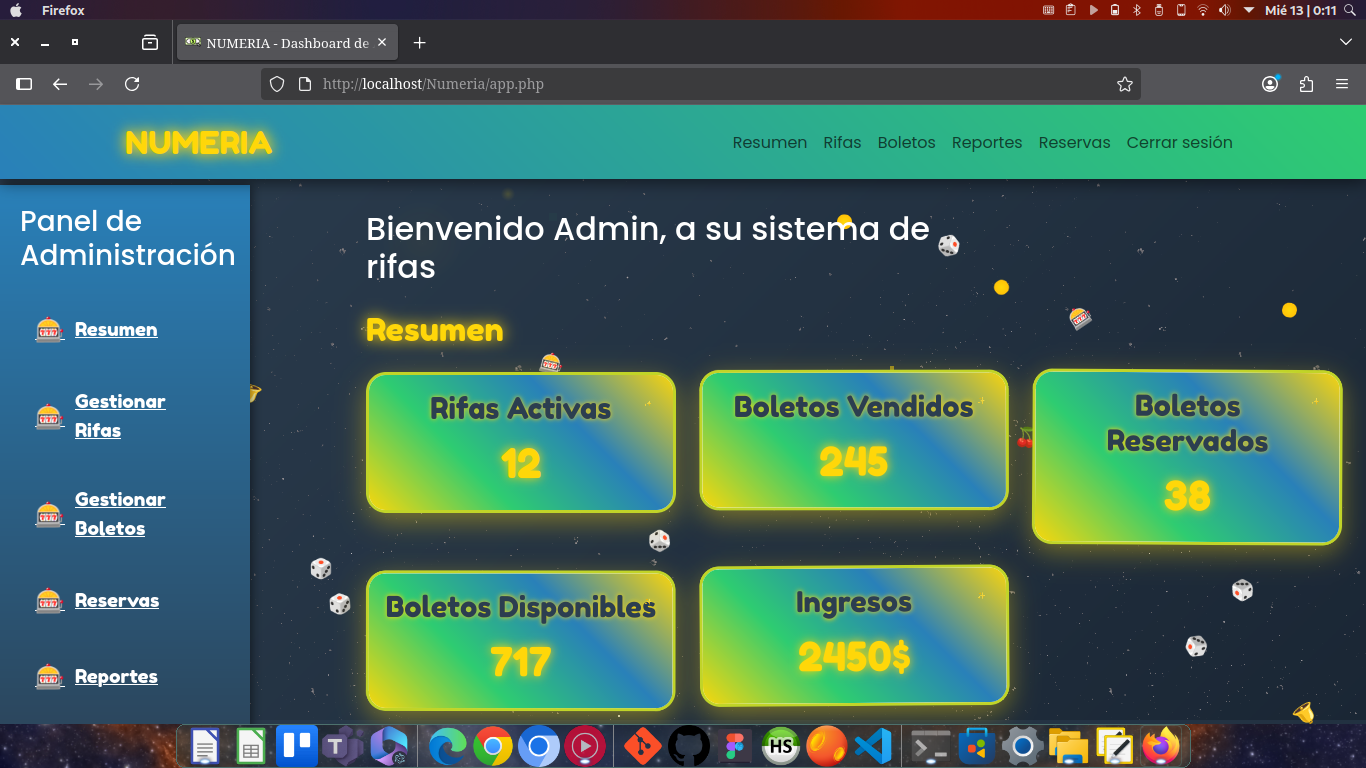This screenshot has height=768, width=1366.
Task: Open the Firefox account icon
Action: tap(1270, 84)
